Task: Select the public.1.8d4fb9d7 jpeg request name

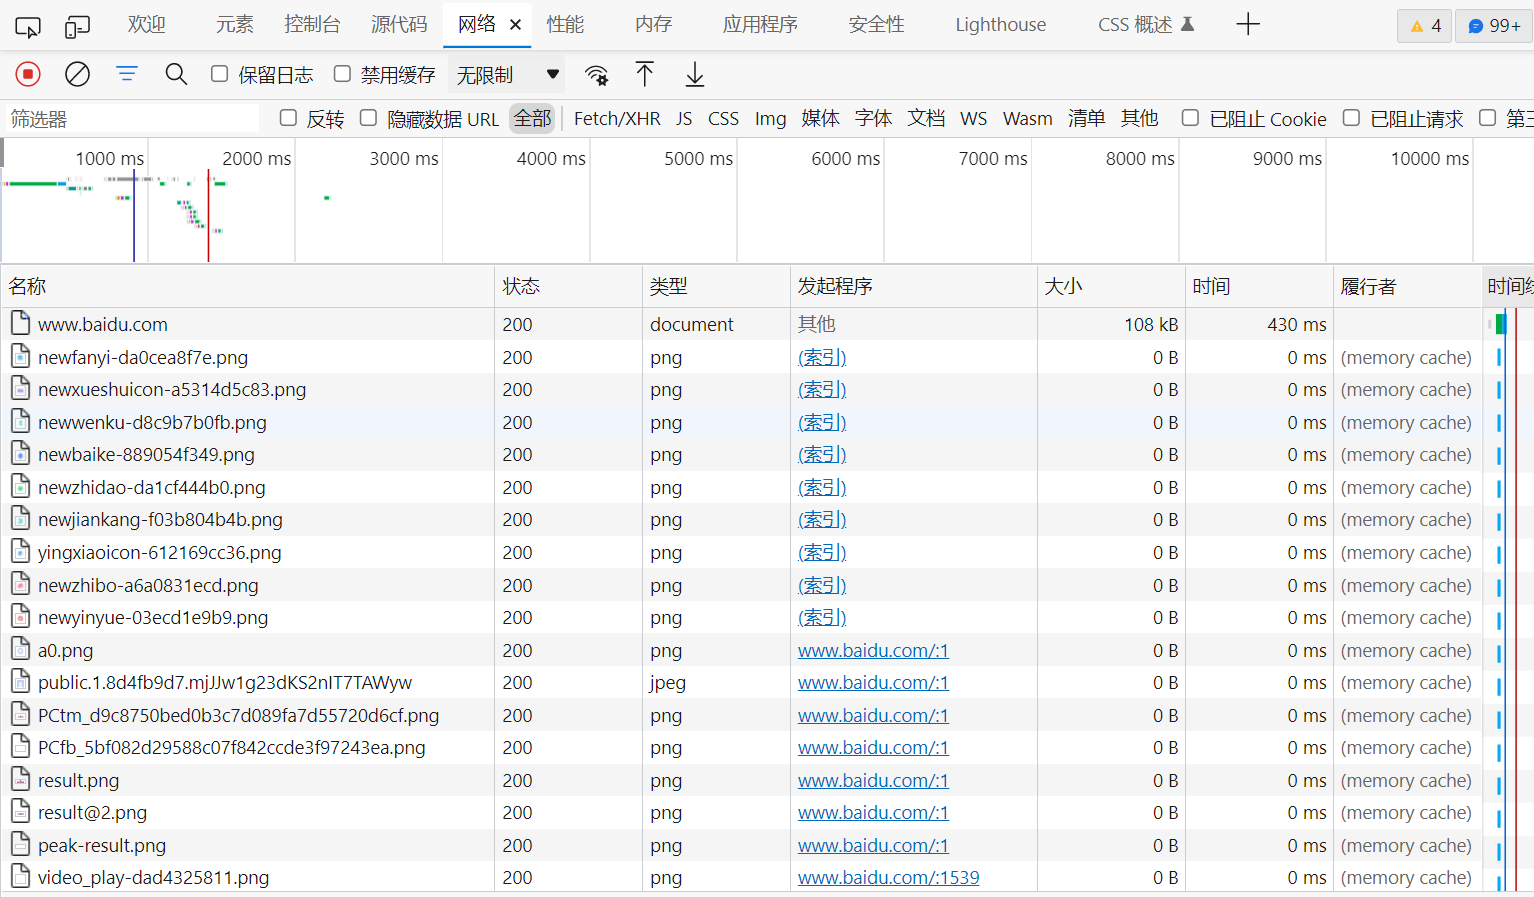Action: point(225,682)
